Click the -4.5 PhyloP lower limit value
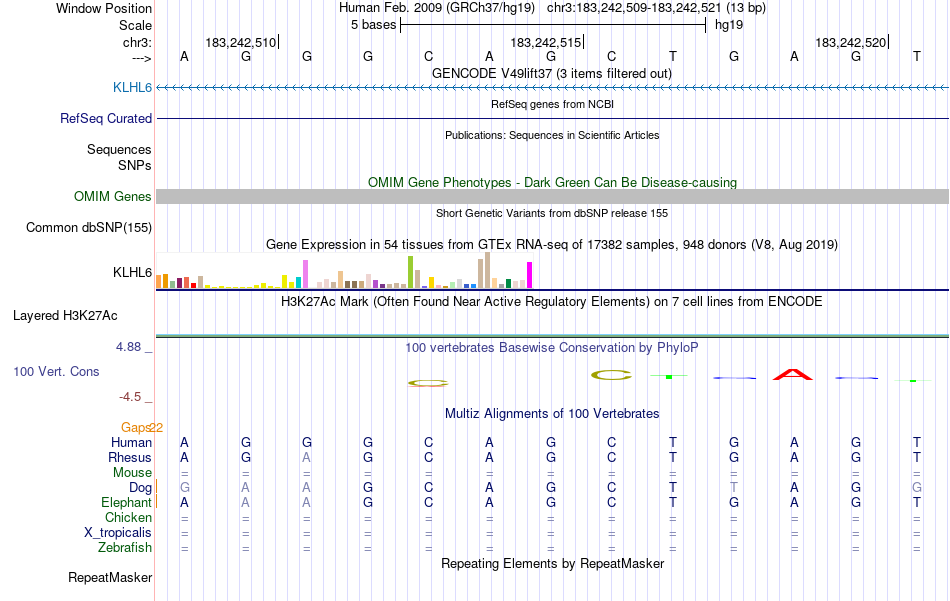 [130, 397]
